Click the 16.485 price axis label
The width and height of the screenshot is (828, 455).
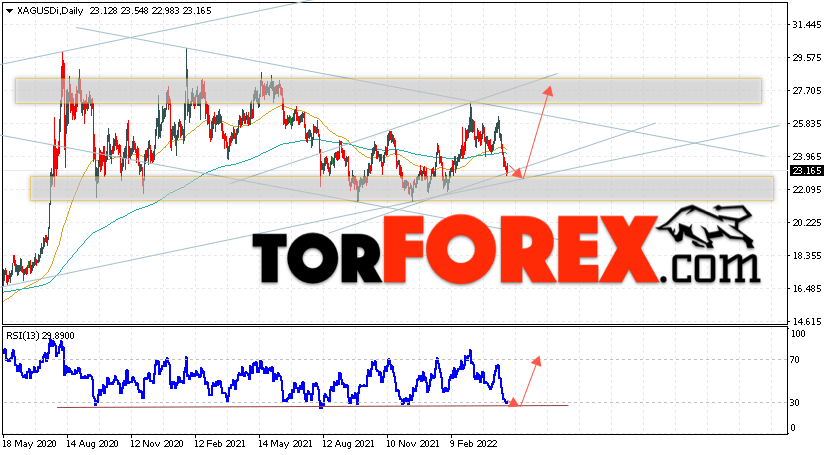(807, 289)
